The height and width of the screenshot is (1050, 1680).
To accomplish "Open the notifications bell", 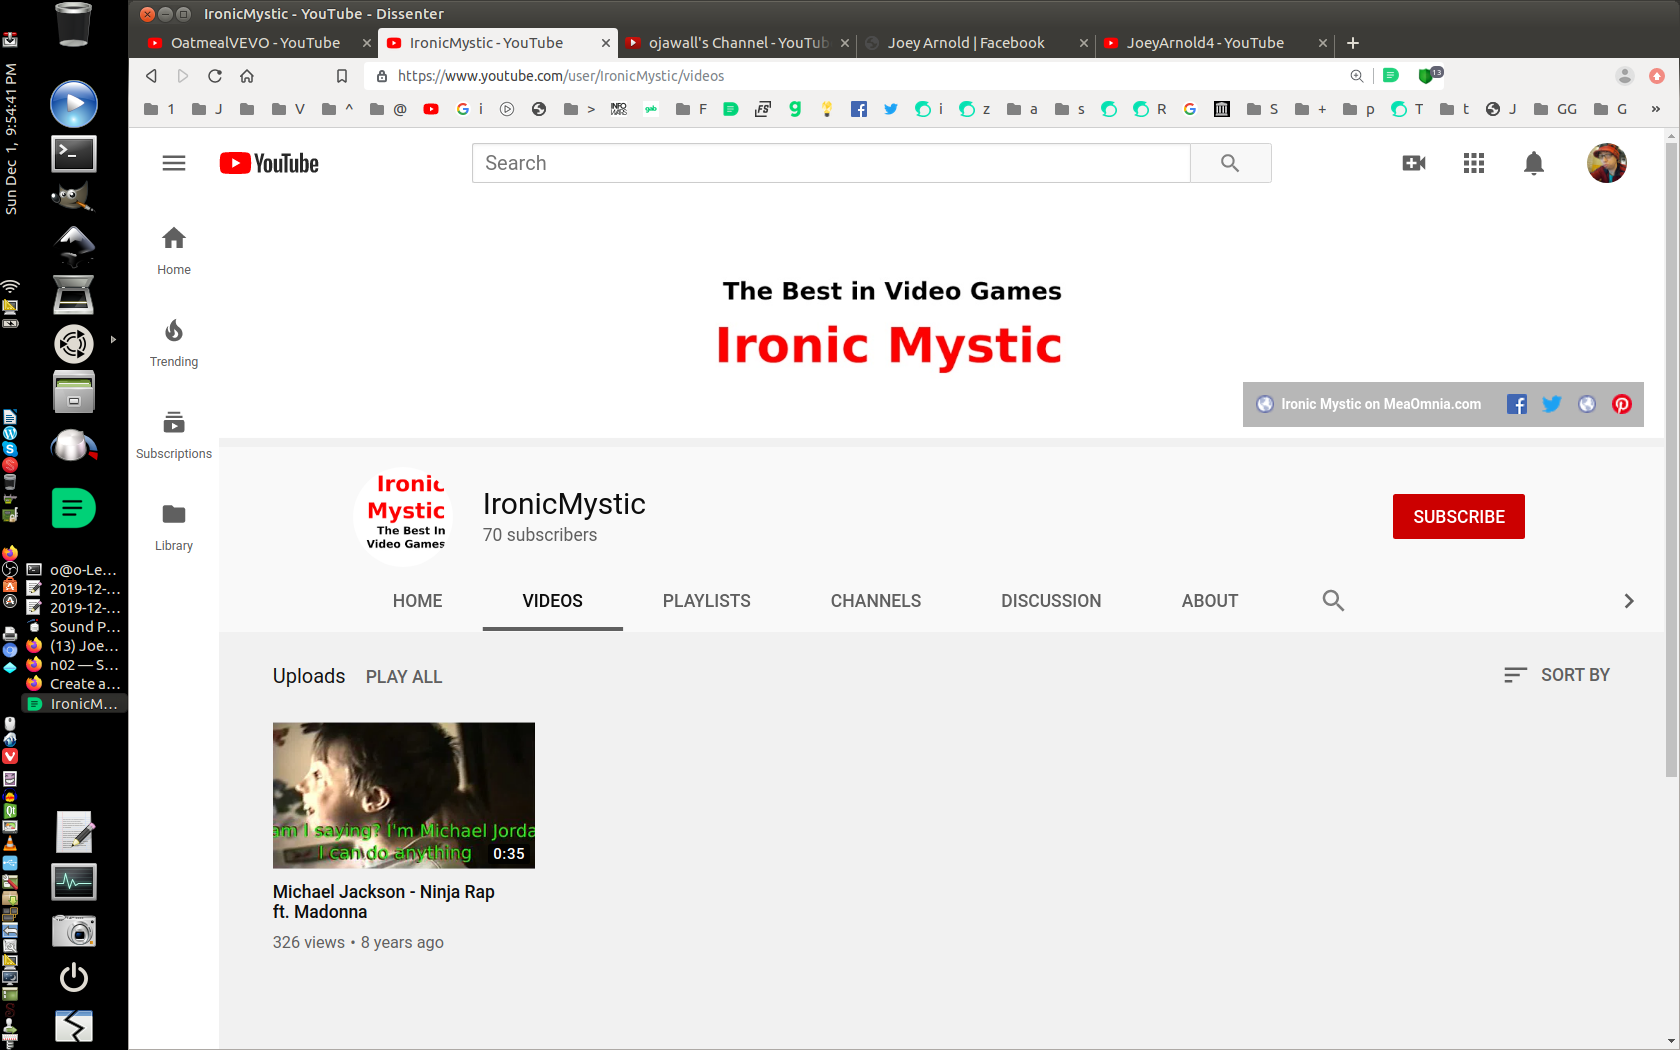I will [1534, 163].
